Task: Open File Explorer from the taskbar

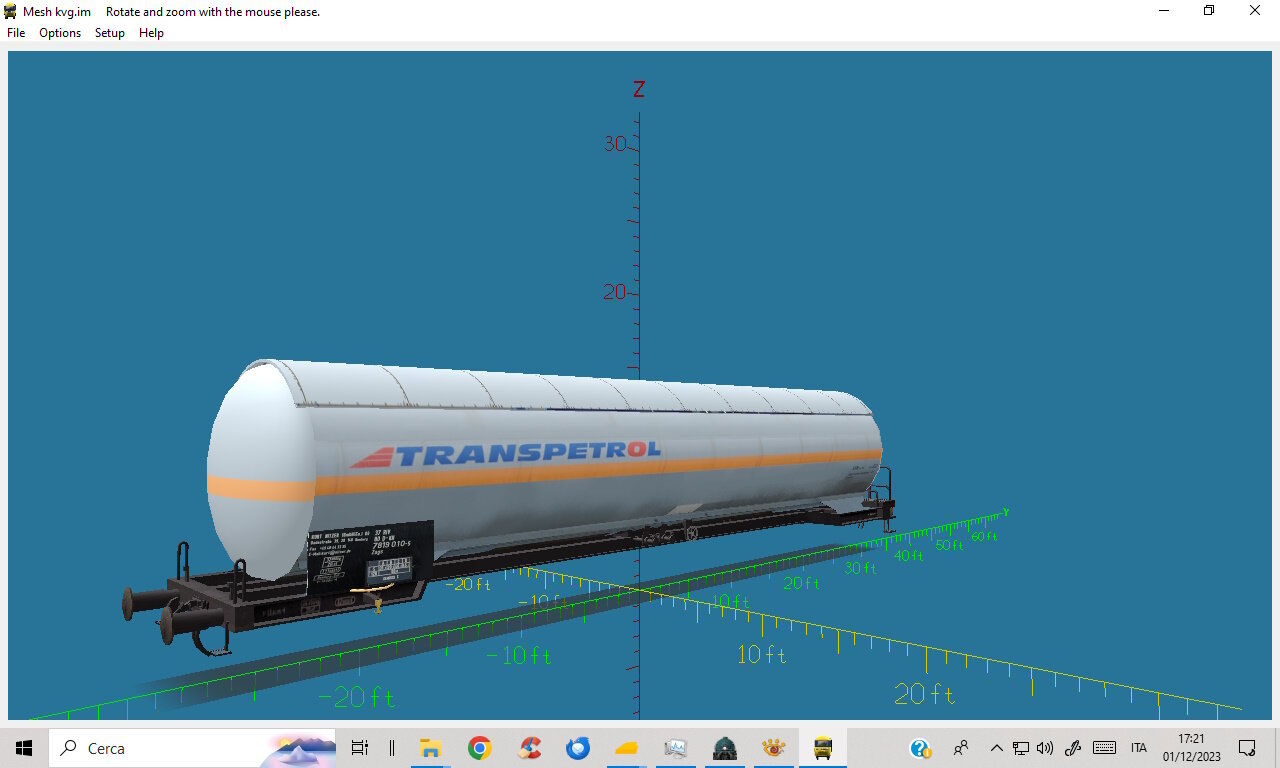Action: (431, 748)
